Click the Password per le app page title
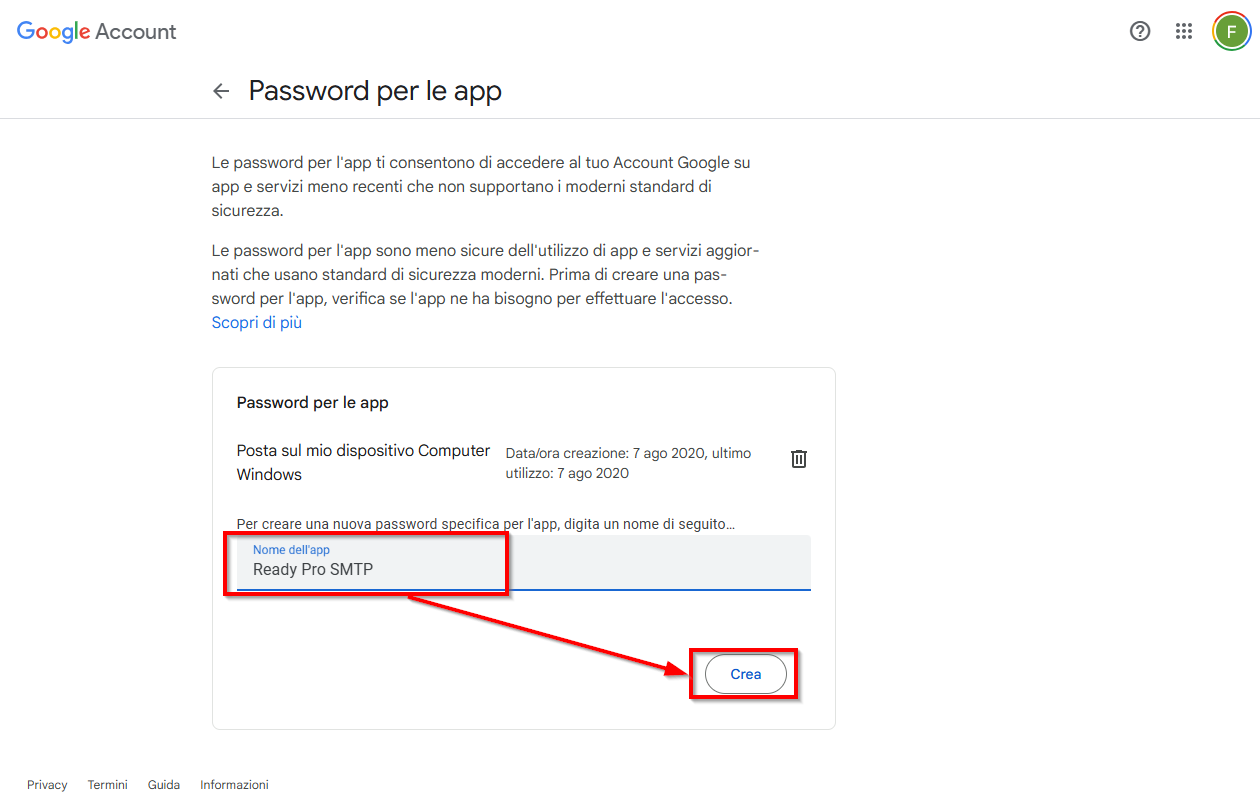 tap(375, 91)
